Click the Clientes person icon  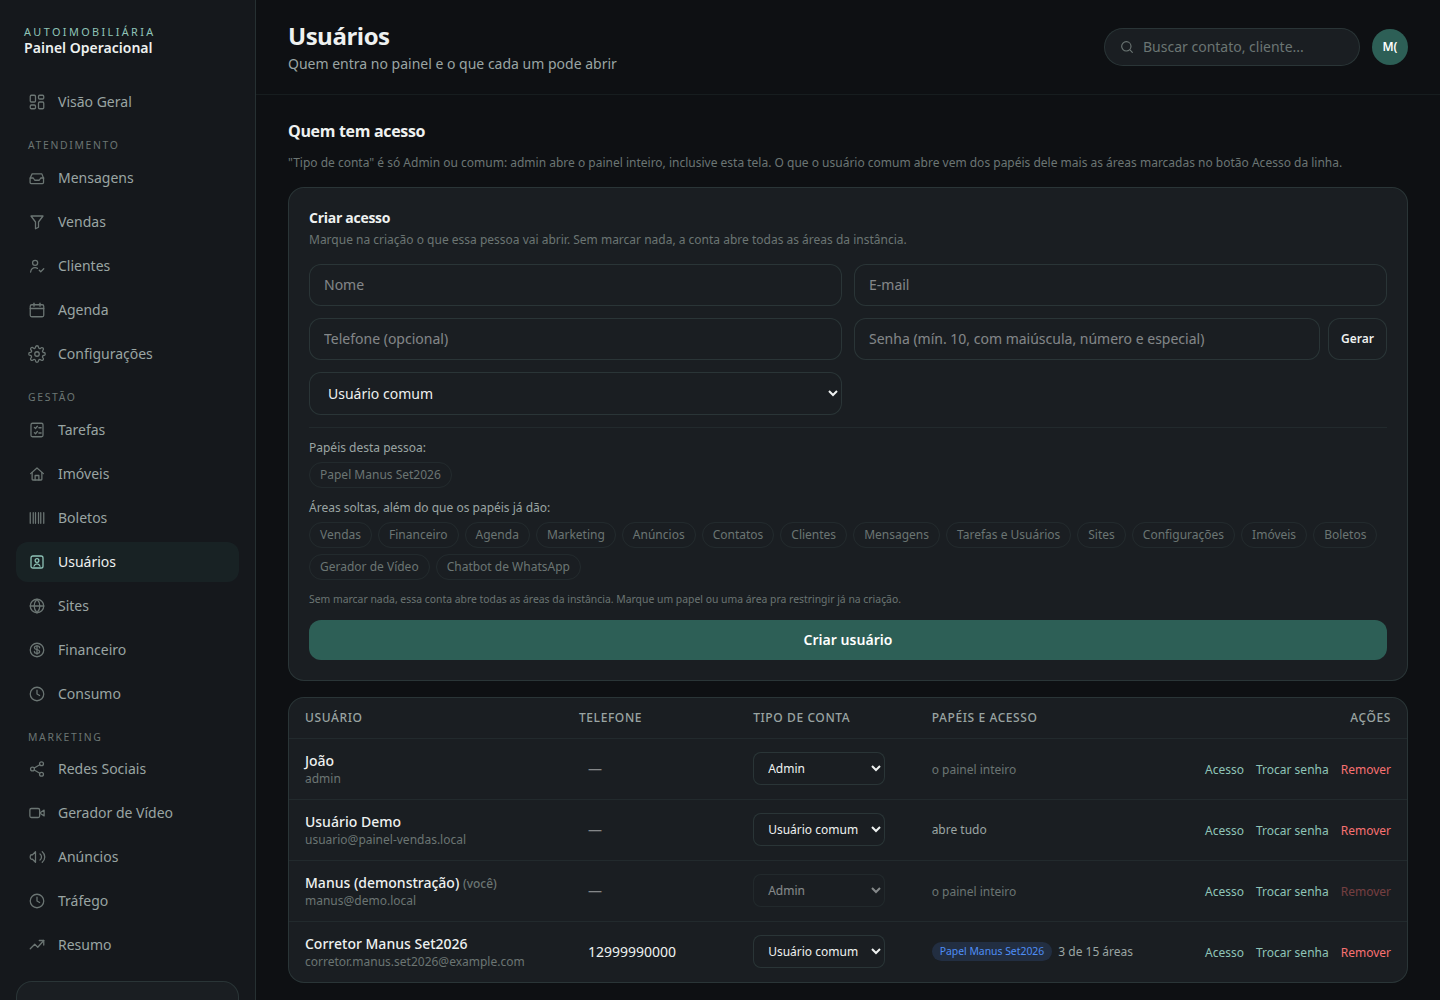pyautogui.click(x=37, y=266)
